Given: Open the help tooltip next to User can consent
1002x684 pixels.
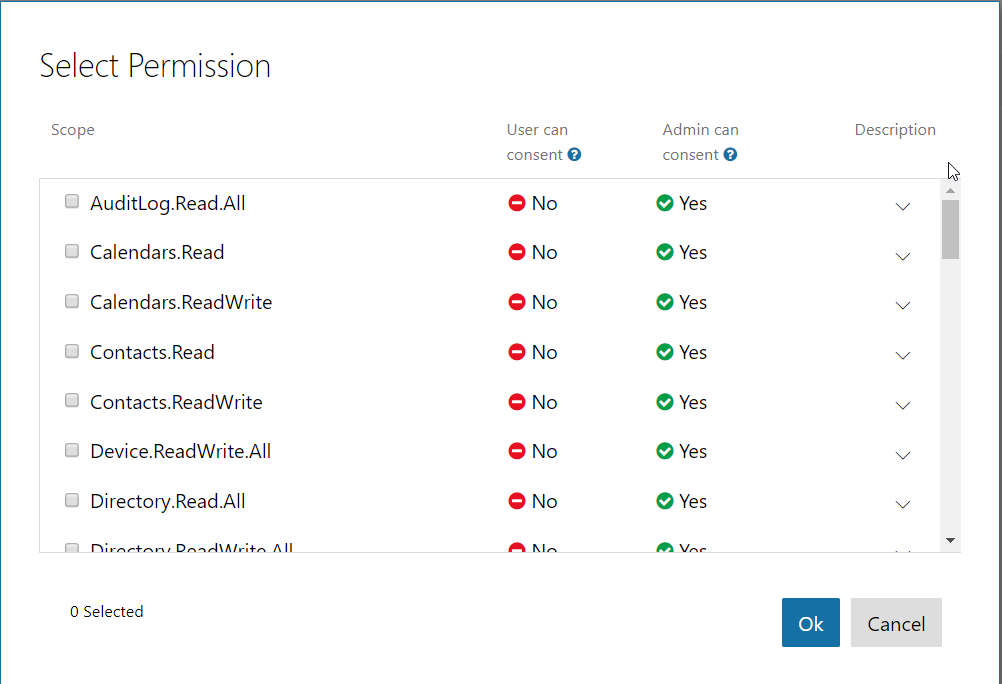Looking at the screenshot, I should click(x=574, y=155).
